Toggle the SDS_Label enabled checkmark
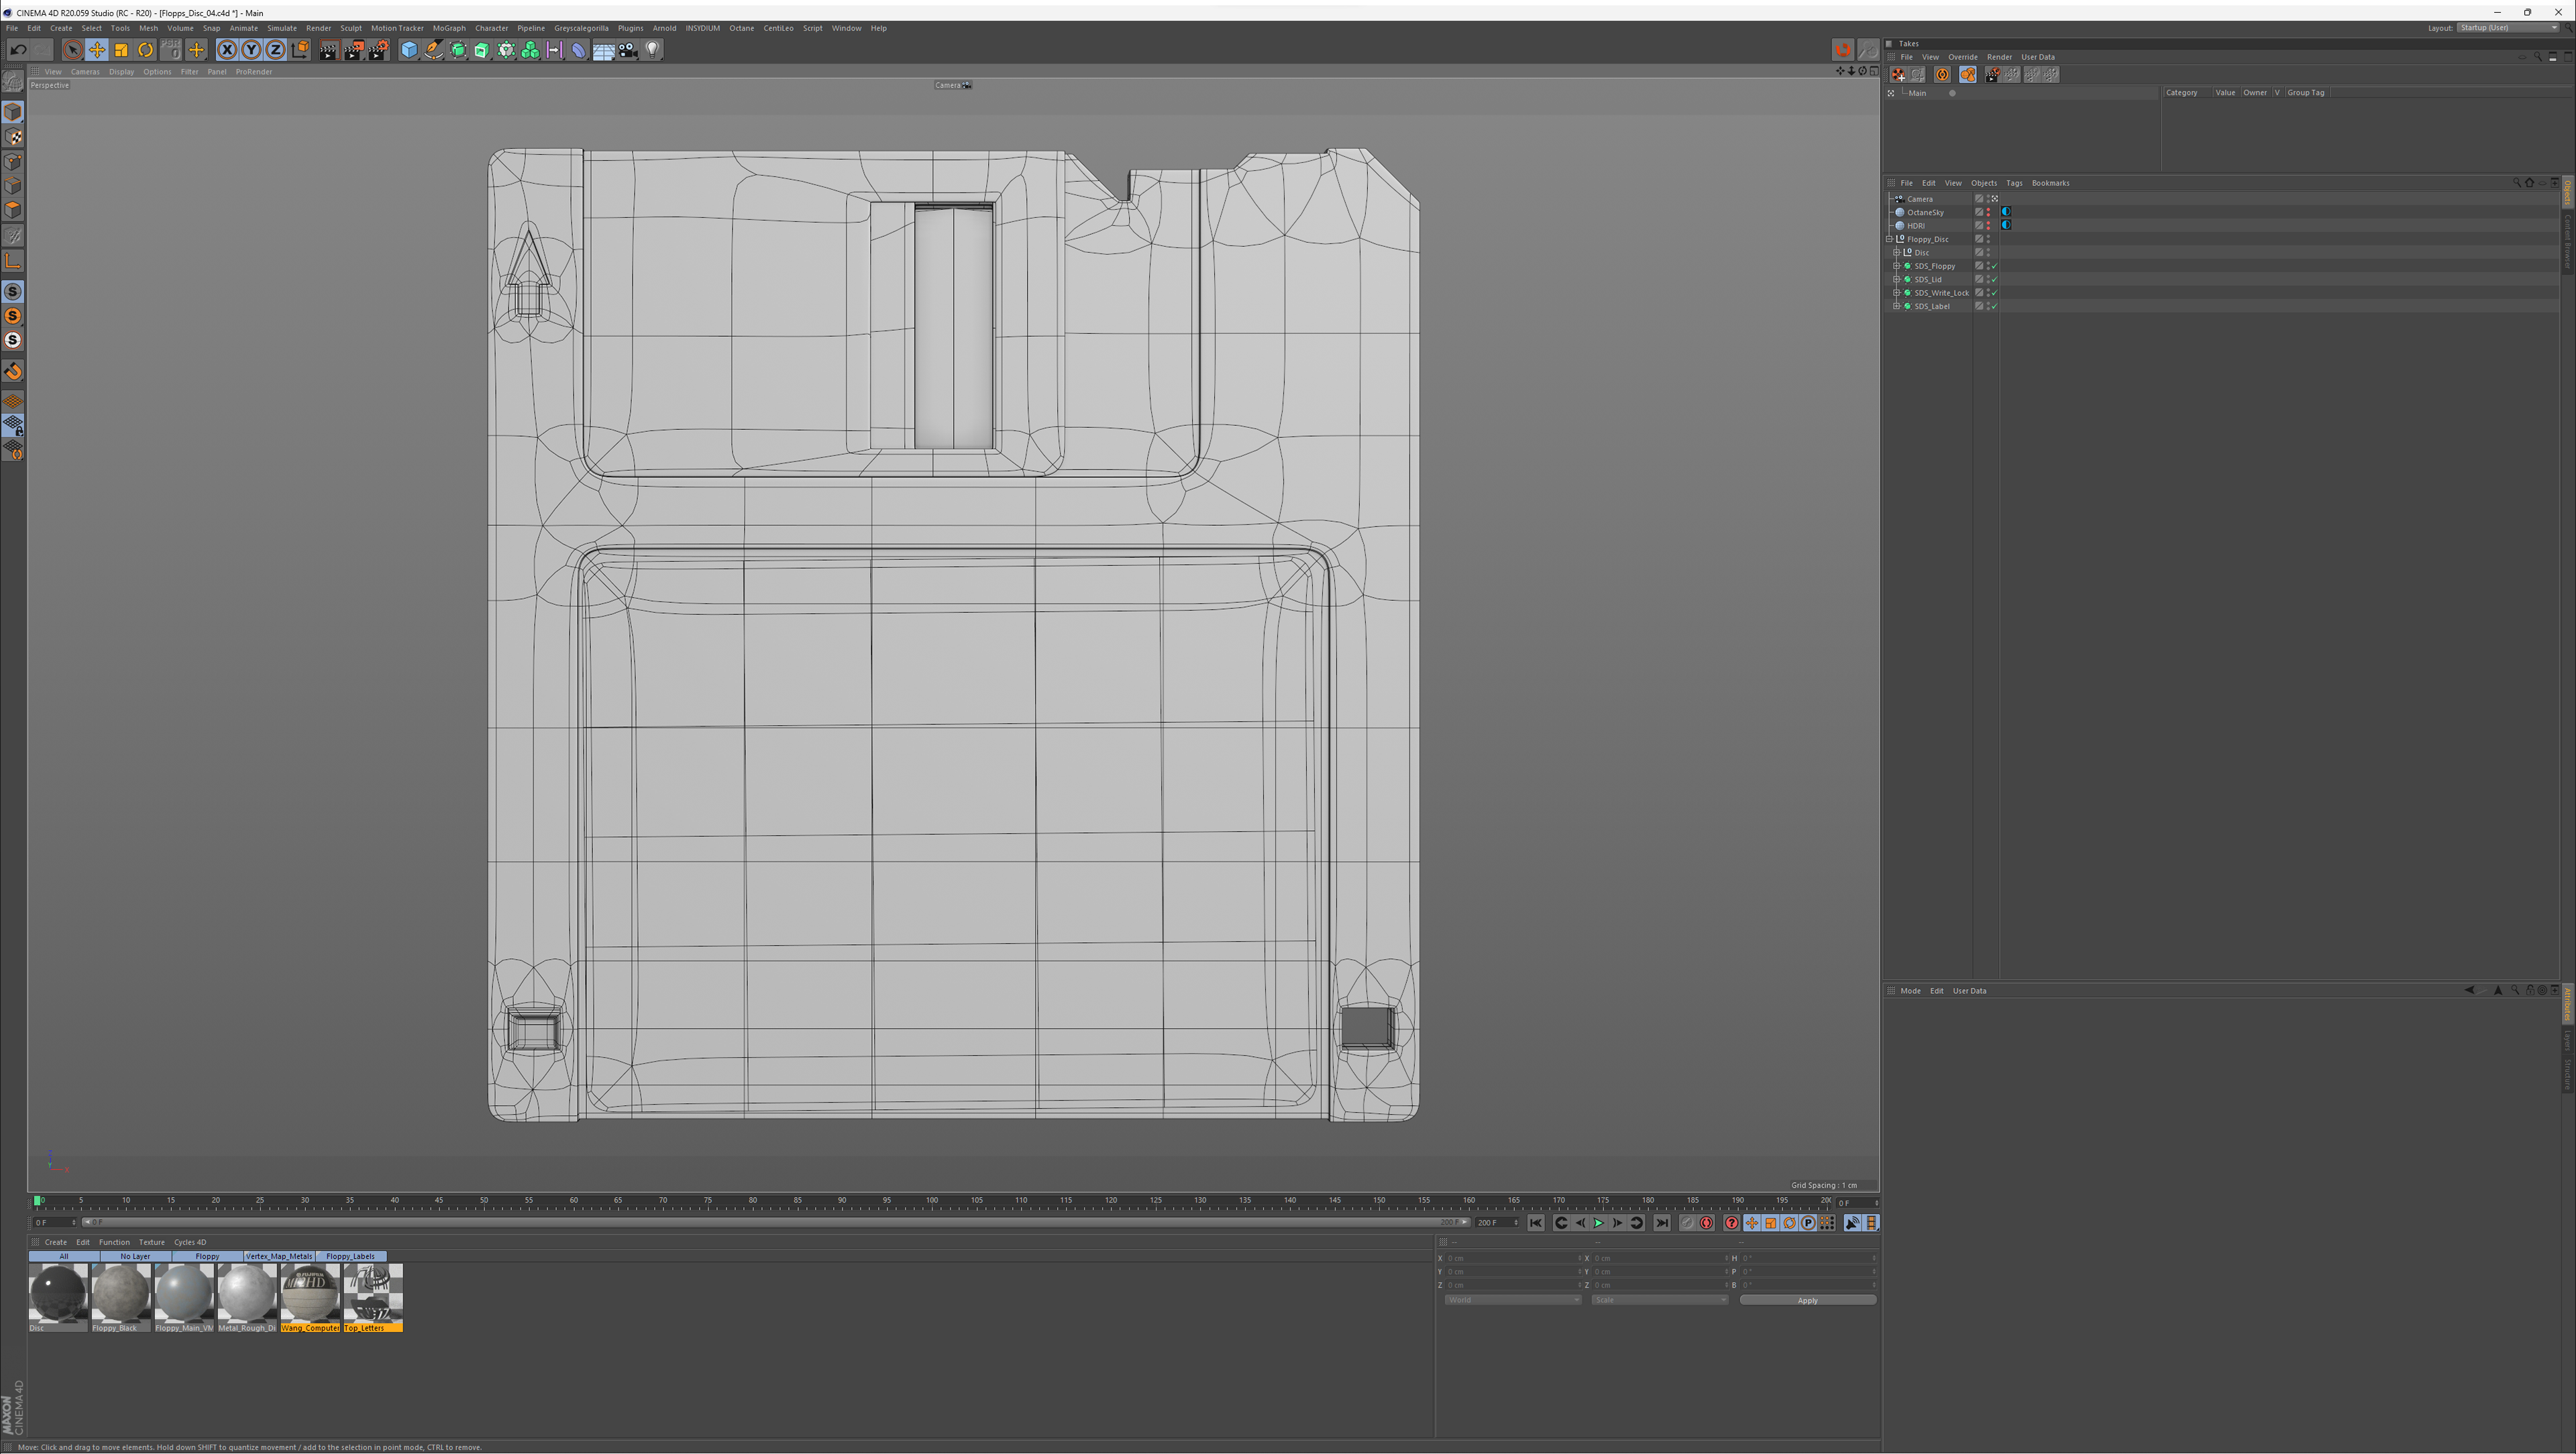 (x=1994, y=306)
